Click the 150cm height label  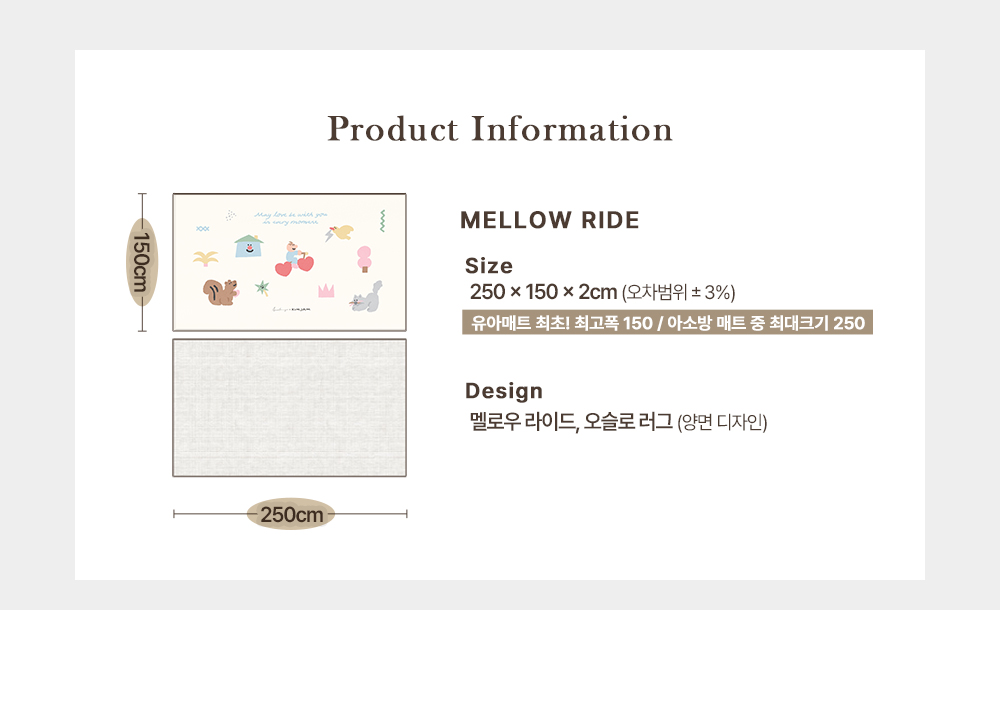tap(142, 262)
